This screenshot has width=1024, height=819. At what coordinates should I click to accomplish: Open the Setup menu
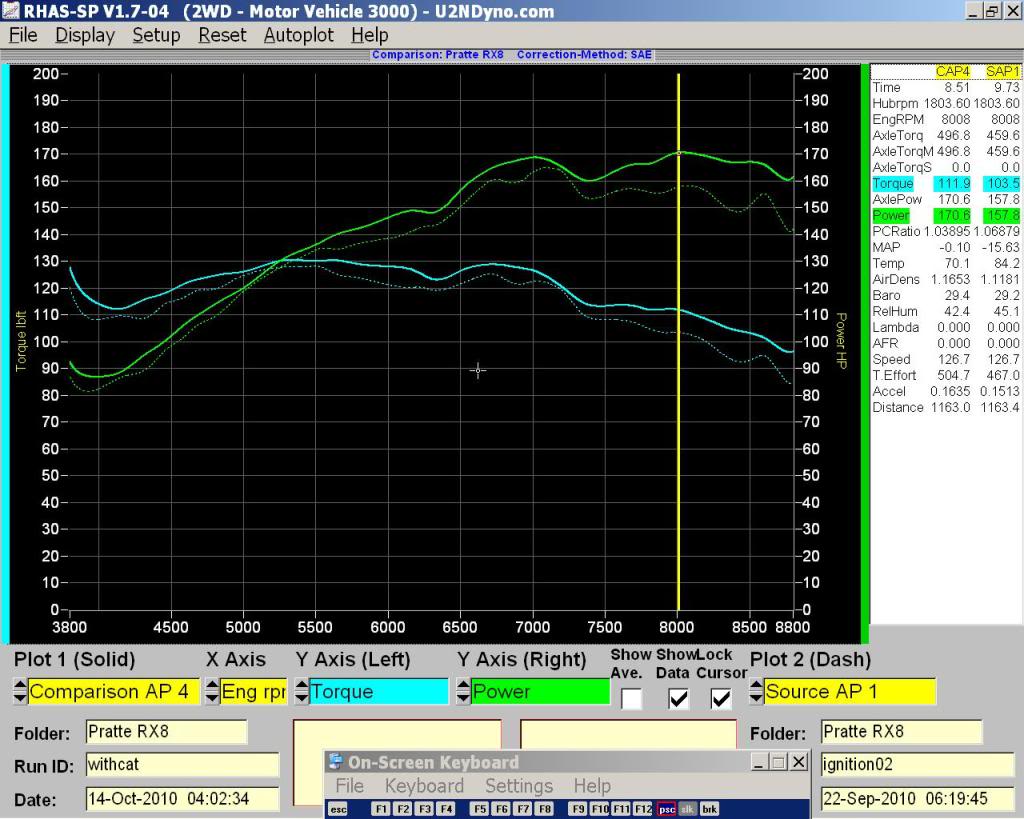[x=156, y=35]
